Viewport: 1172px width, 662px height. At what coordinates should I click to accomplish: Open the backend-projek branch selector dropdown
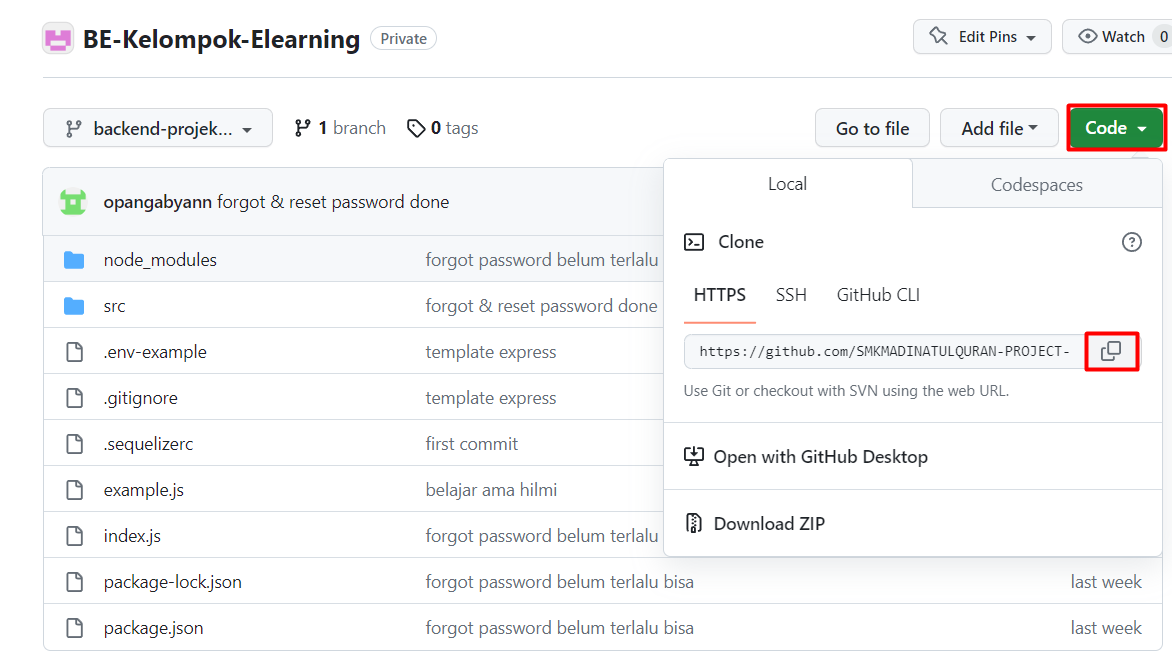(158, 129)
